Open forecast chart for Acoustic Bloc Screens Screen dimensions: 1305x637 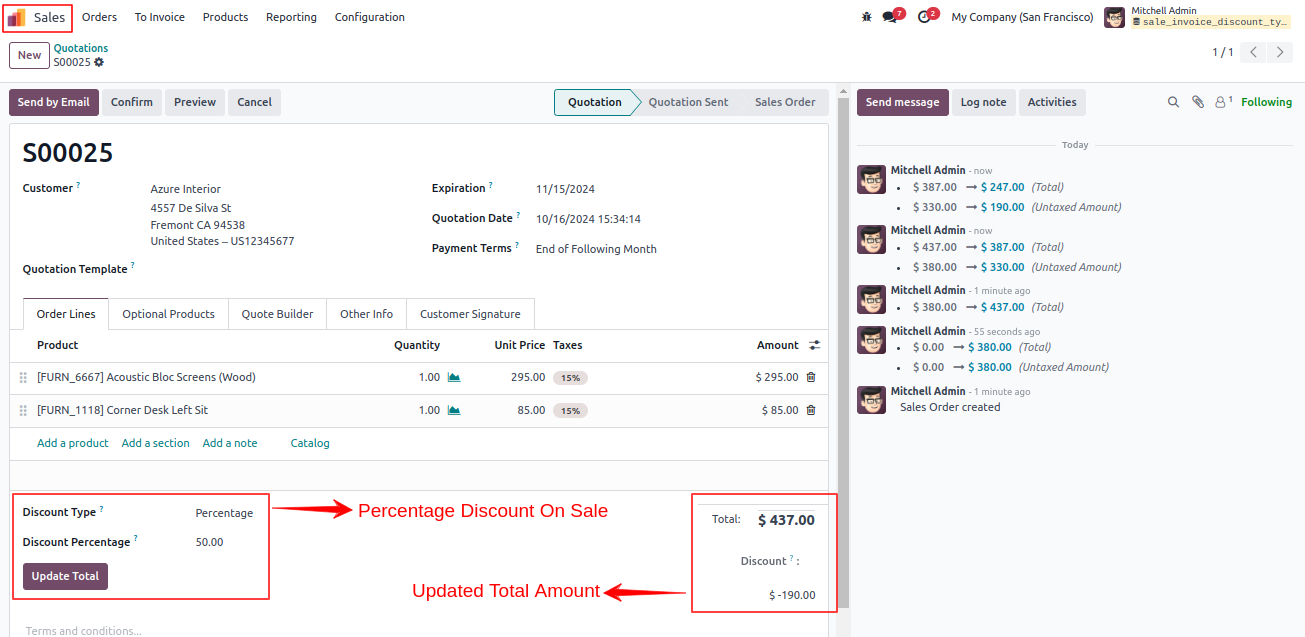454,377
